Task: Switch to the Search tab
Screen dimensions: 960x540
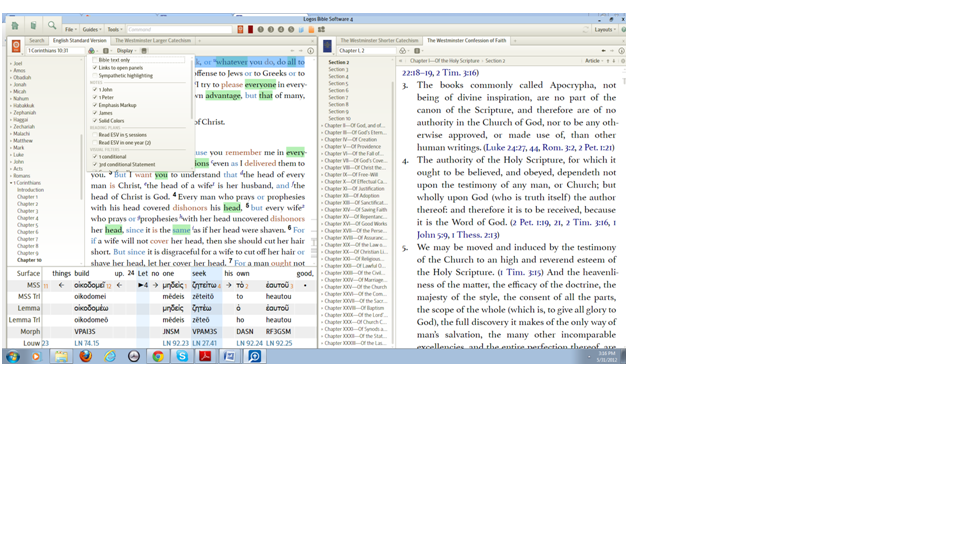Action: tap(37, 40)
